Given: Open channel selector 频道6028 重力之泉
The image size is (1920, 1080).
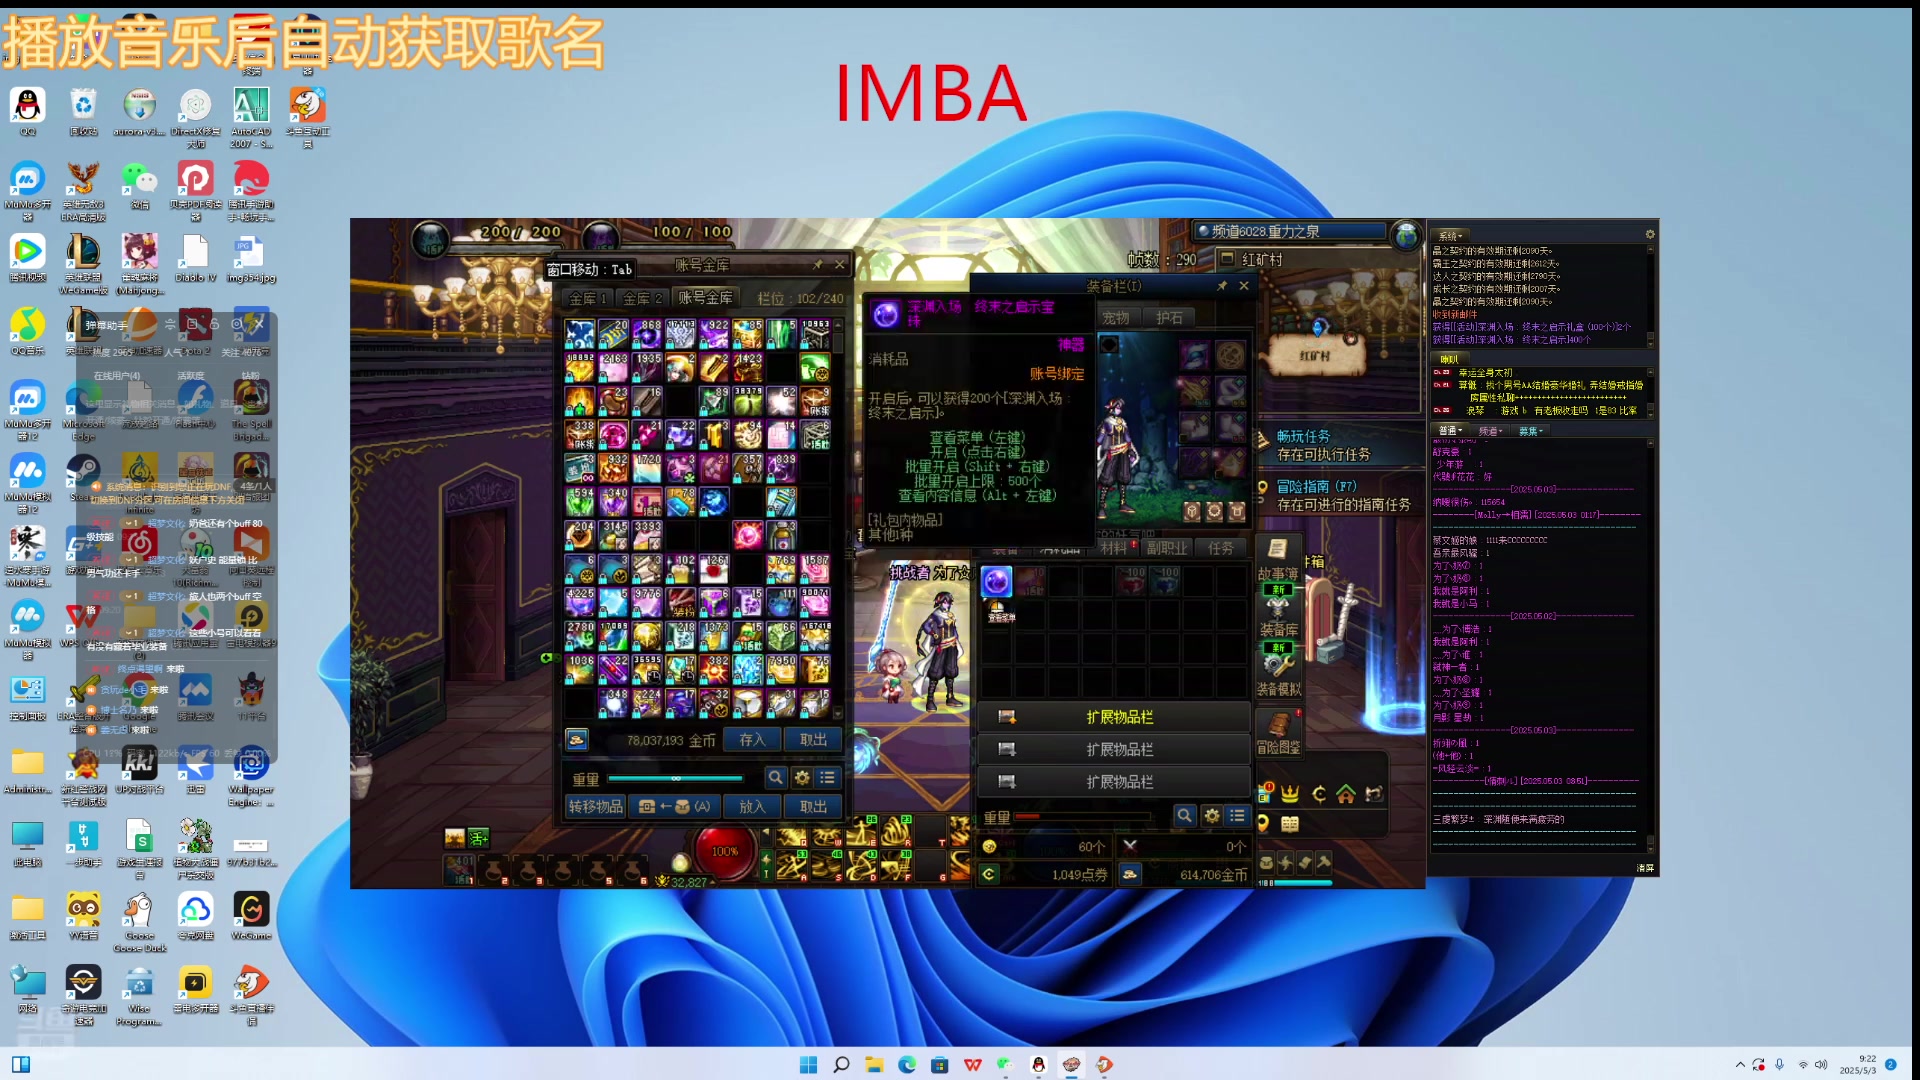Looking at the screenshot, I should [1289, 231].
